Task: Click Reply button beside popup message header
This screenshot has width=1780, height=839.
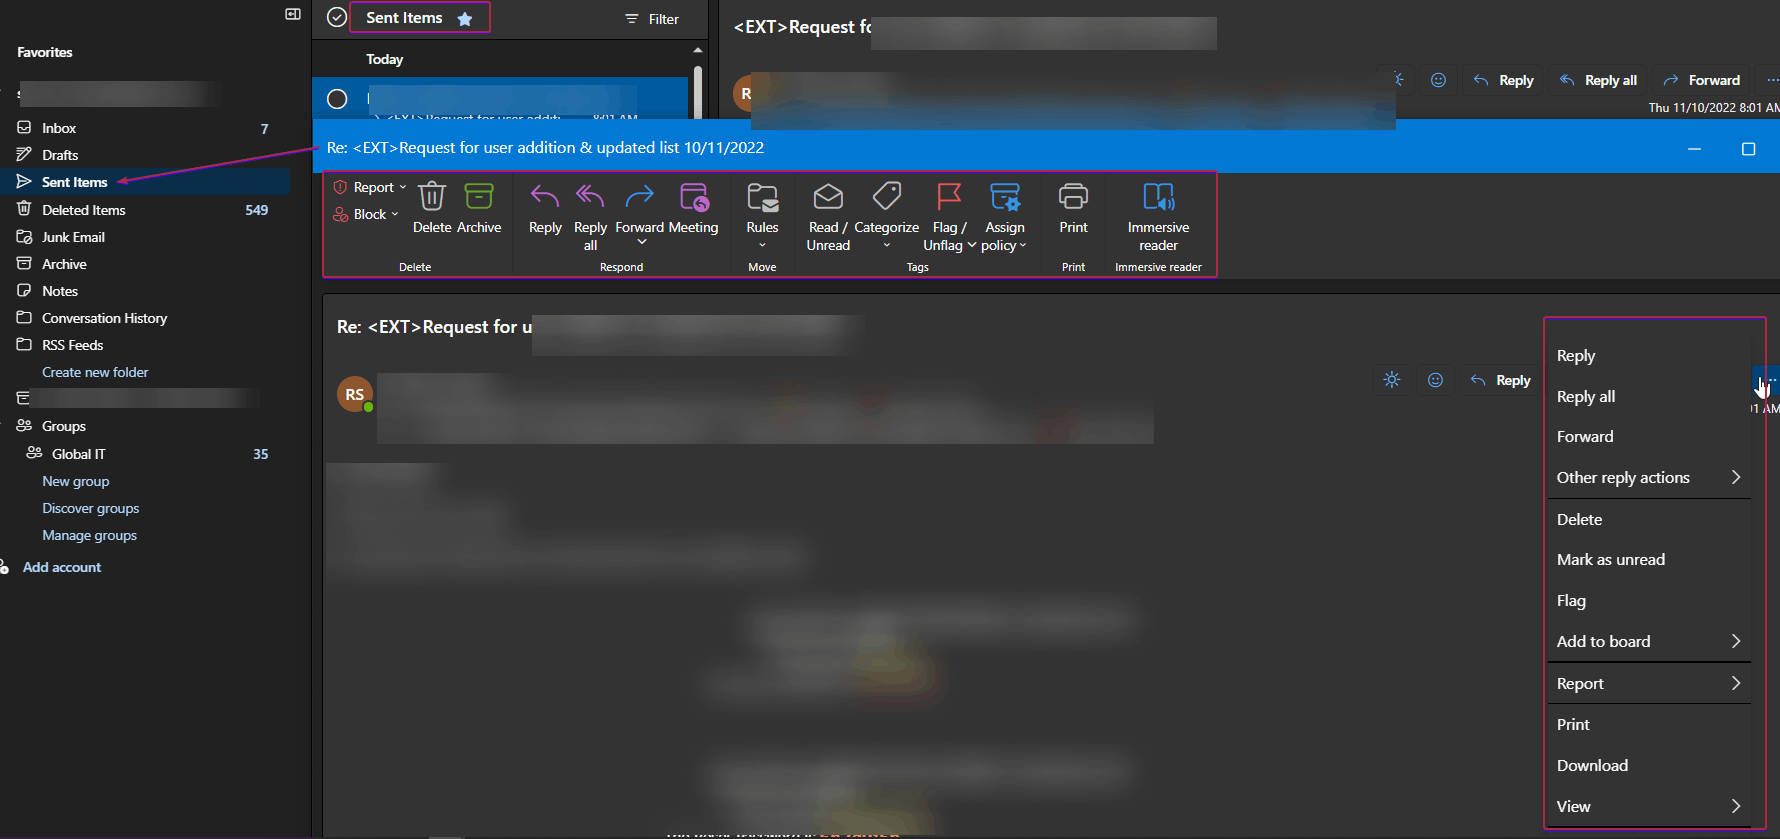Action: pyautogui.click(x=1501, y=380)
